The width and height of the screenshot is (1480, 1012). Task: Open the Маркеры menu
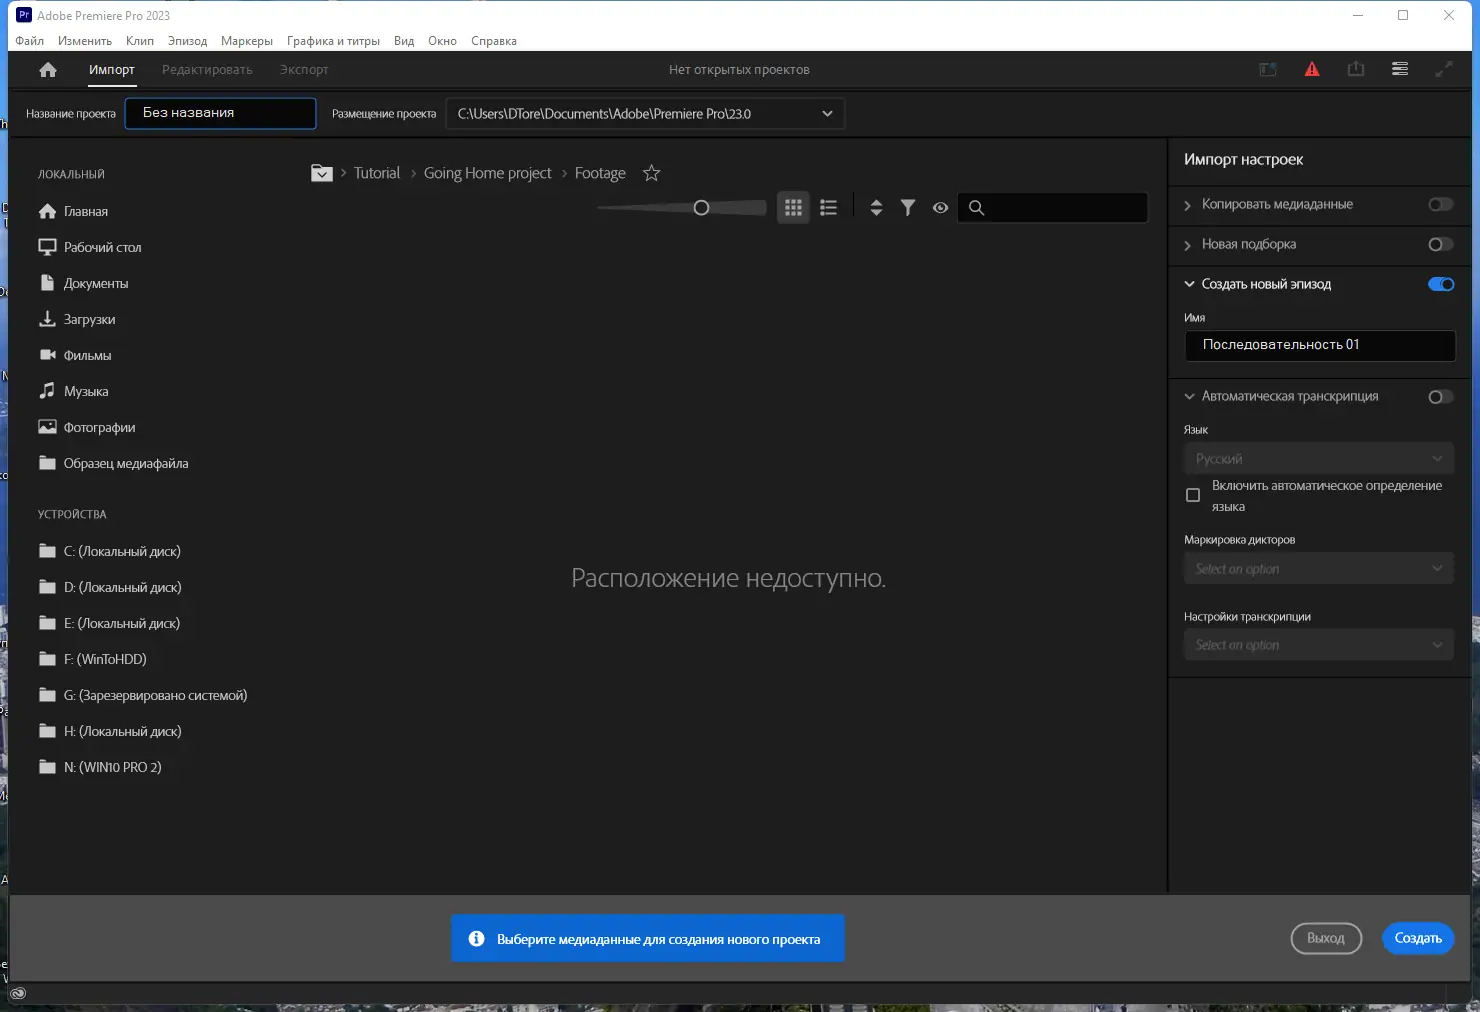(247, 41)
